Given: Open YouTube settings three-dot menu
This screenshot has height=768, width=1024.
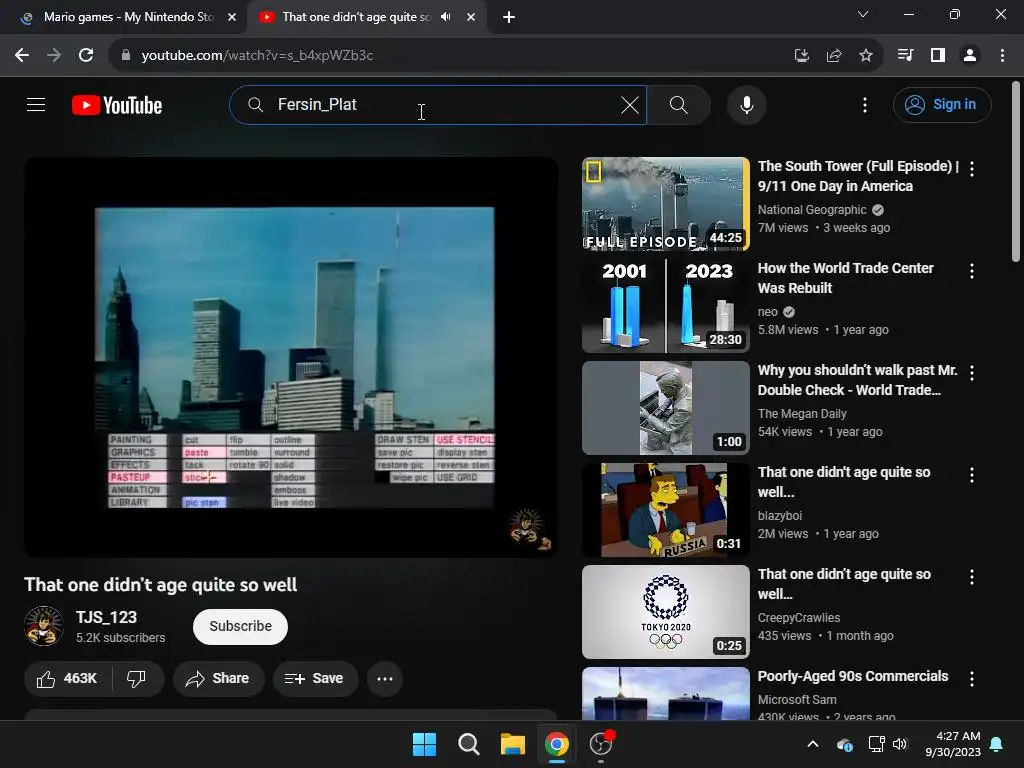Looking at the screenshot, I should (x=865, y=104).
